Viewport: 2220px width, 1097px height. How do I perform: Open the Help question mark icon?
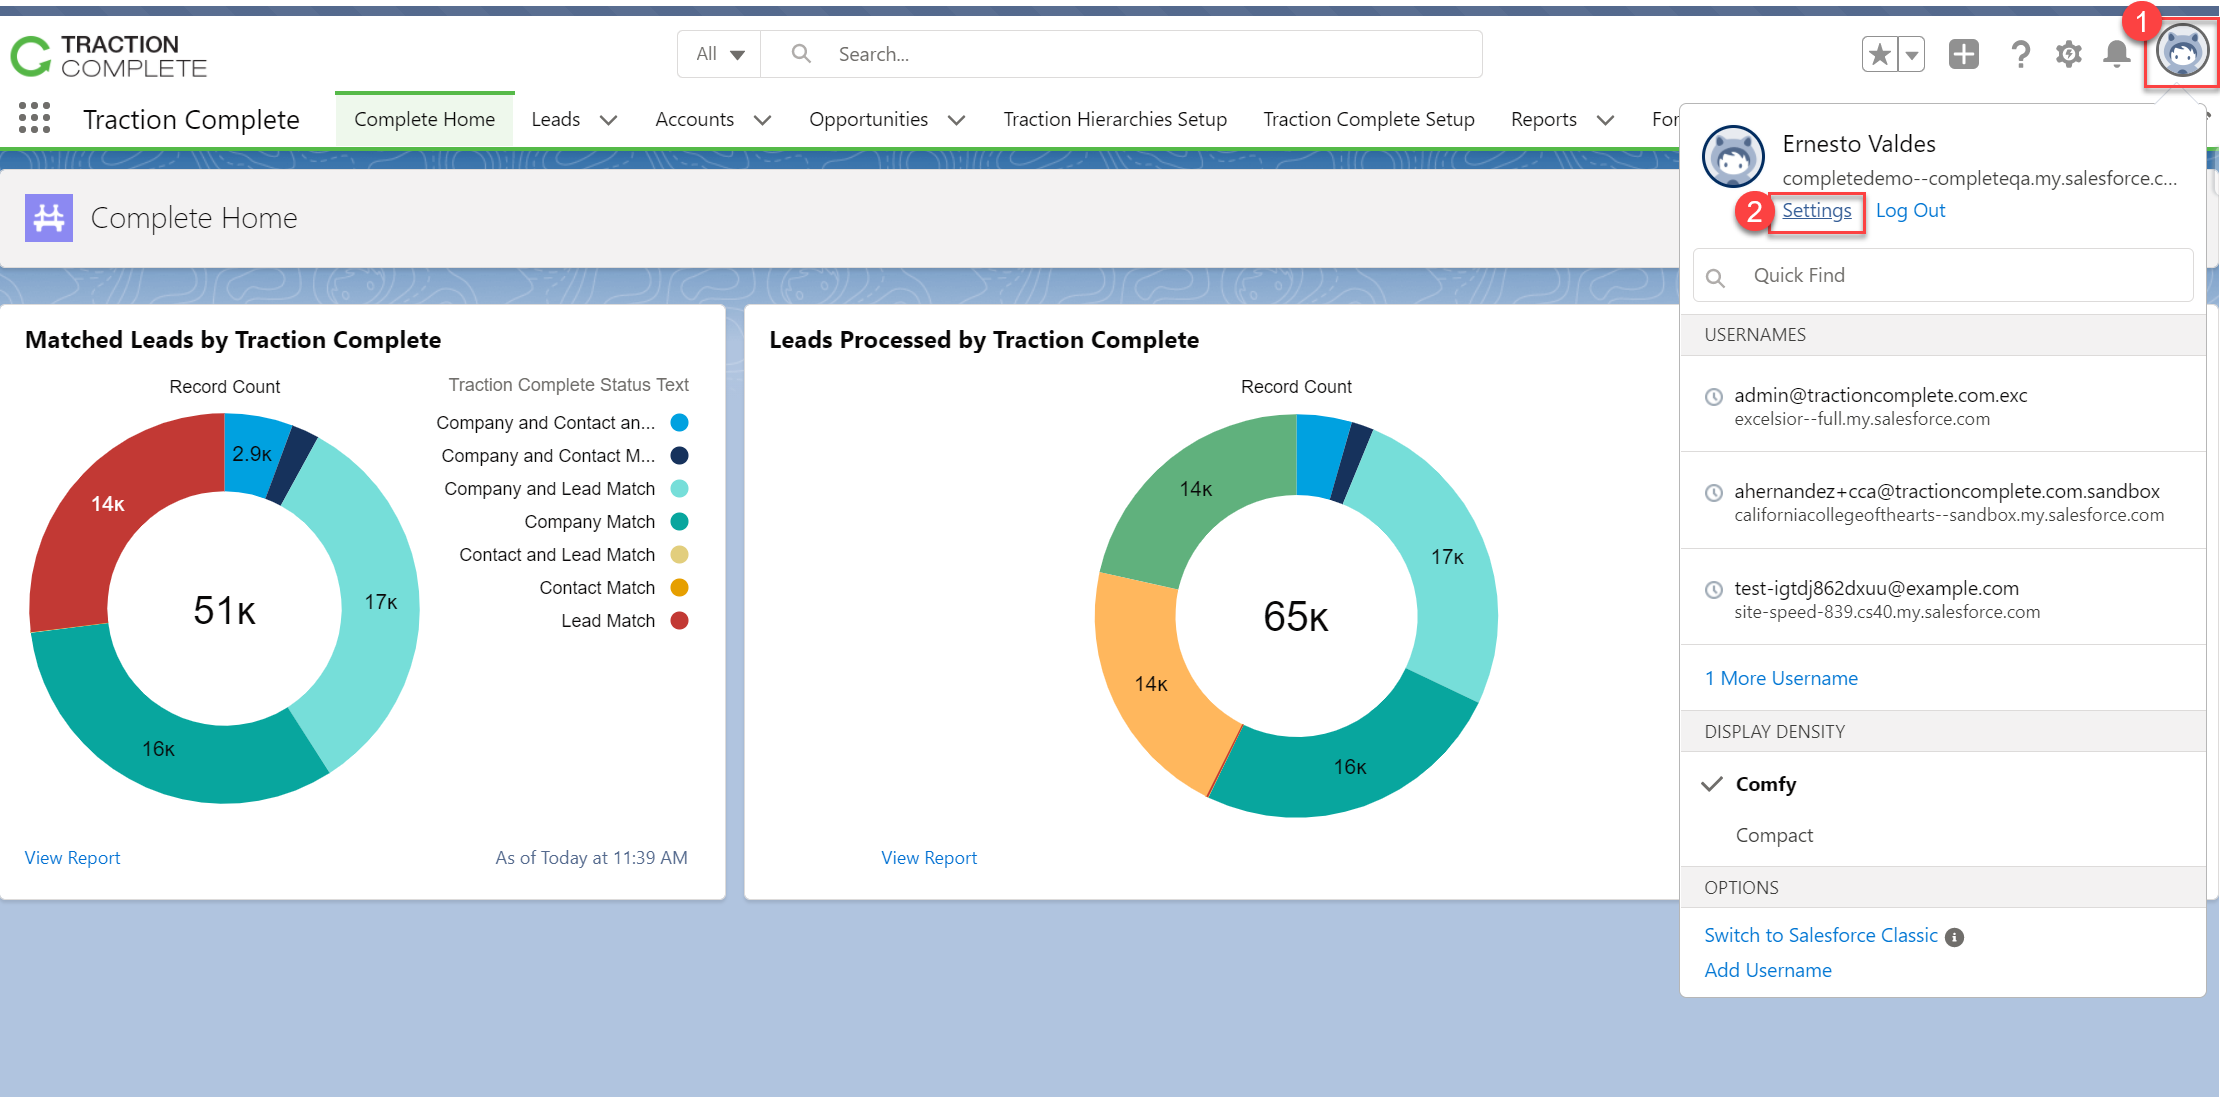[2020, 54]
